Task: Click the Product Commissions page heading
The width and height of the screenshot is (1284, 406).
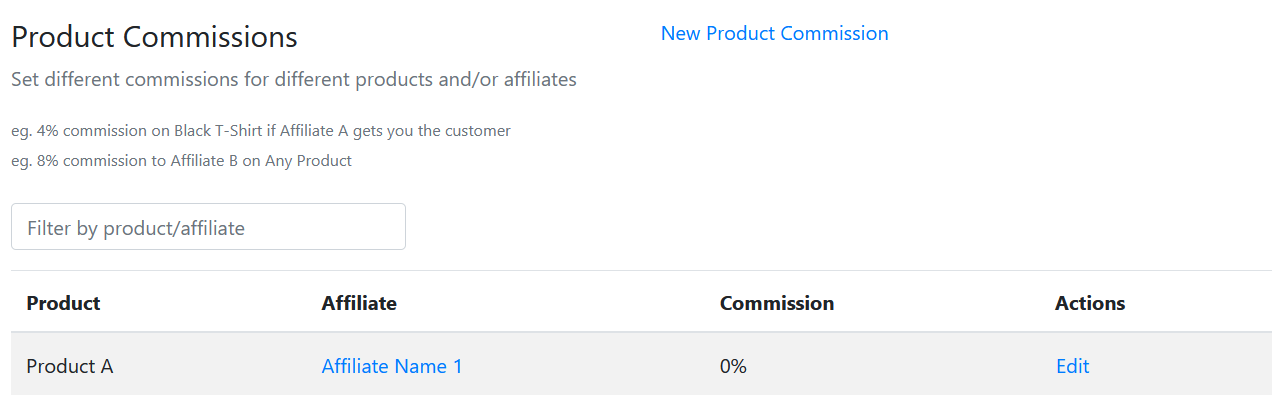Action: tap(154, 37)
